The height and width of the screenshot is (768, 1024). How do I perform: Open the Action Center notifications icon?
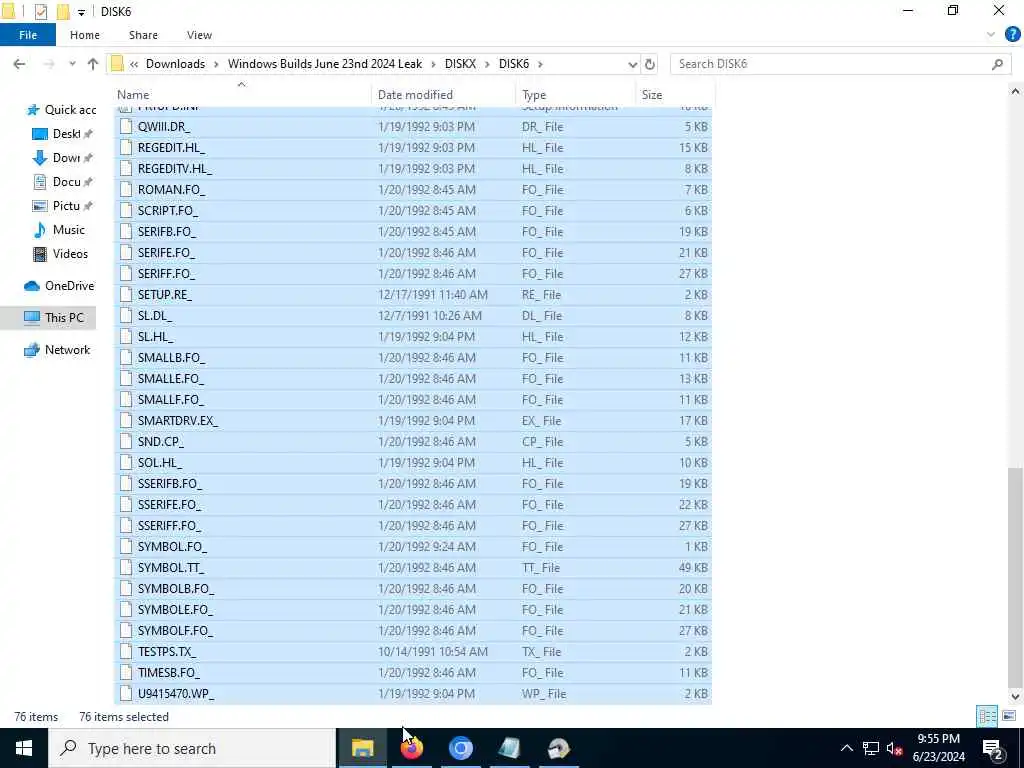(x=992, y=748)
